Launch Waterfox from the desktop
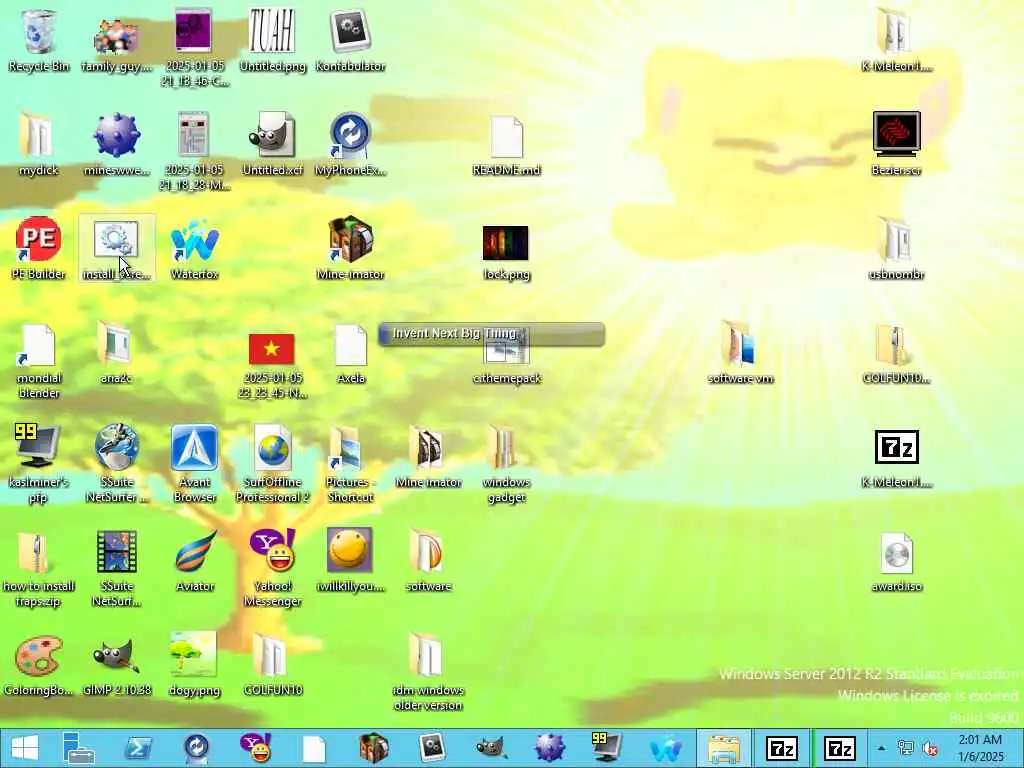1024x768 pixels. pos(194,248)
